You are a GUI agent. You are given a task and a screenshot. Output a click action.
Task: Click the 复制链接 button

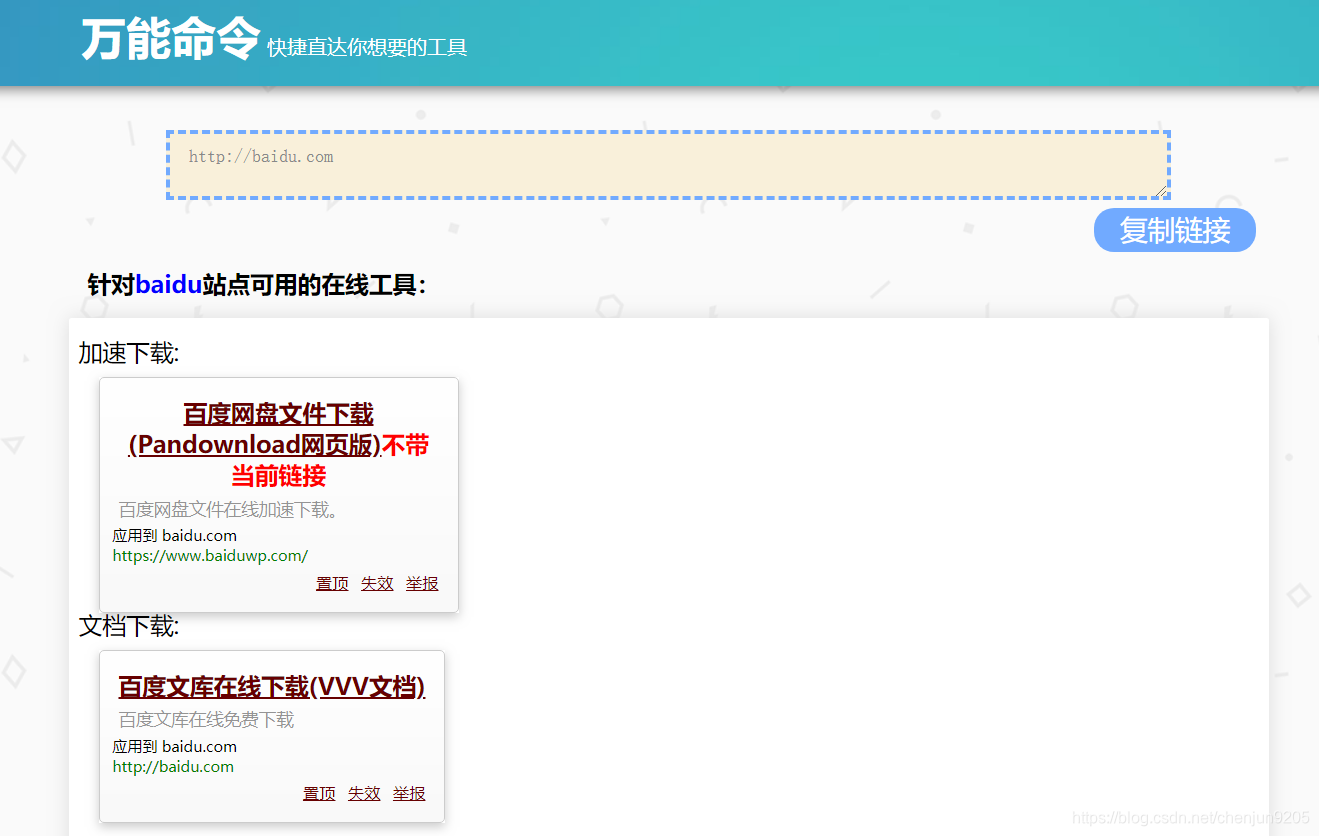(x=1175, y=230)
